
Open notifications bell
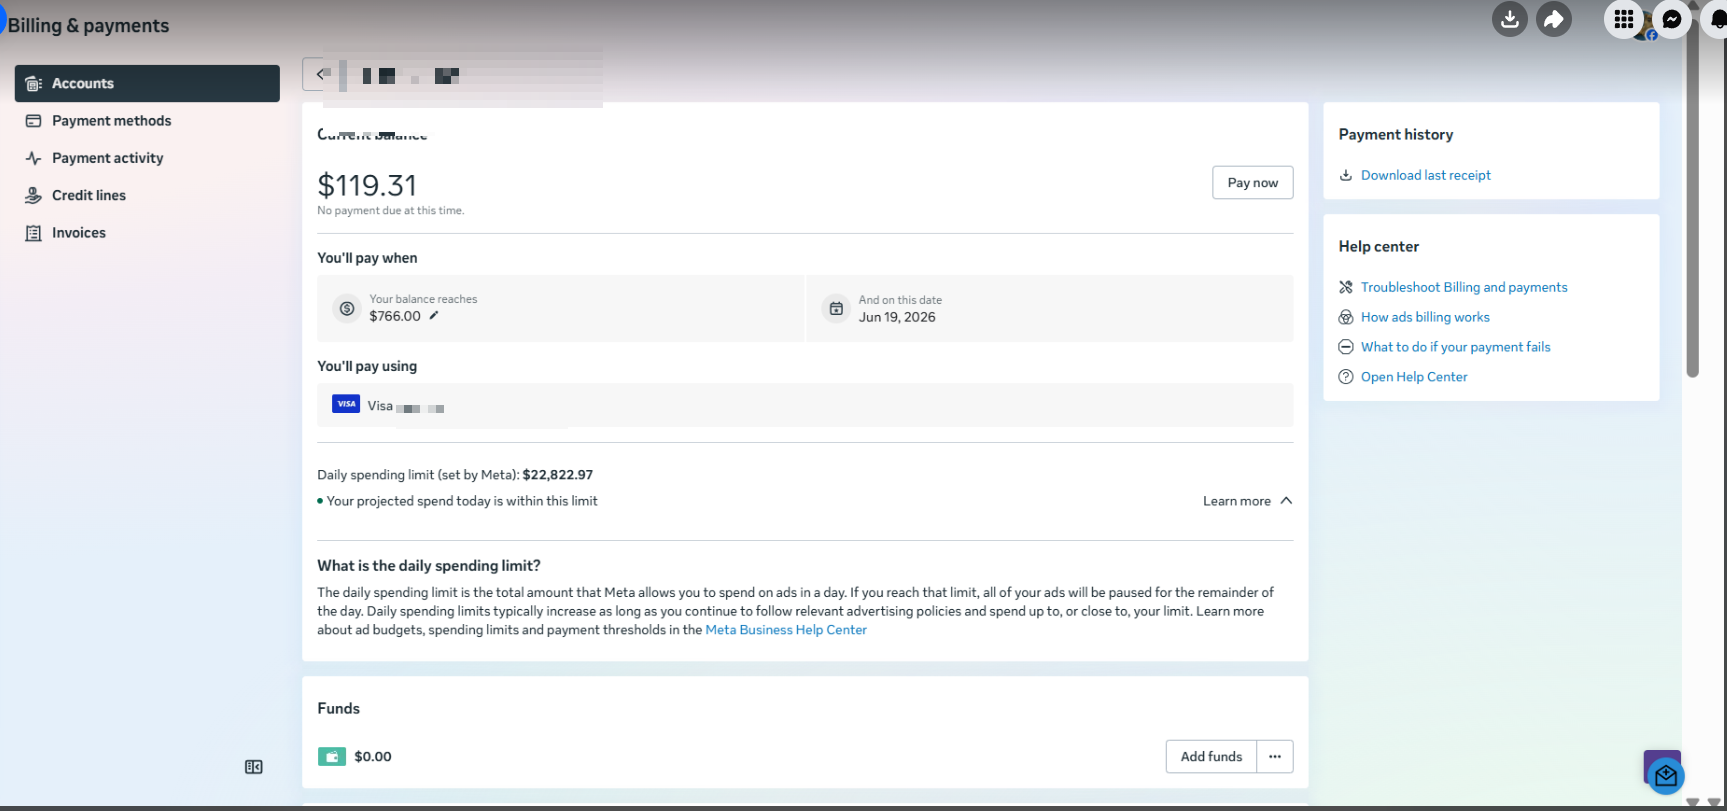click(1717, 19)
